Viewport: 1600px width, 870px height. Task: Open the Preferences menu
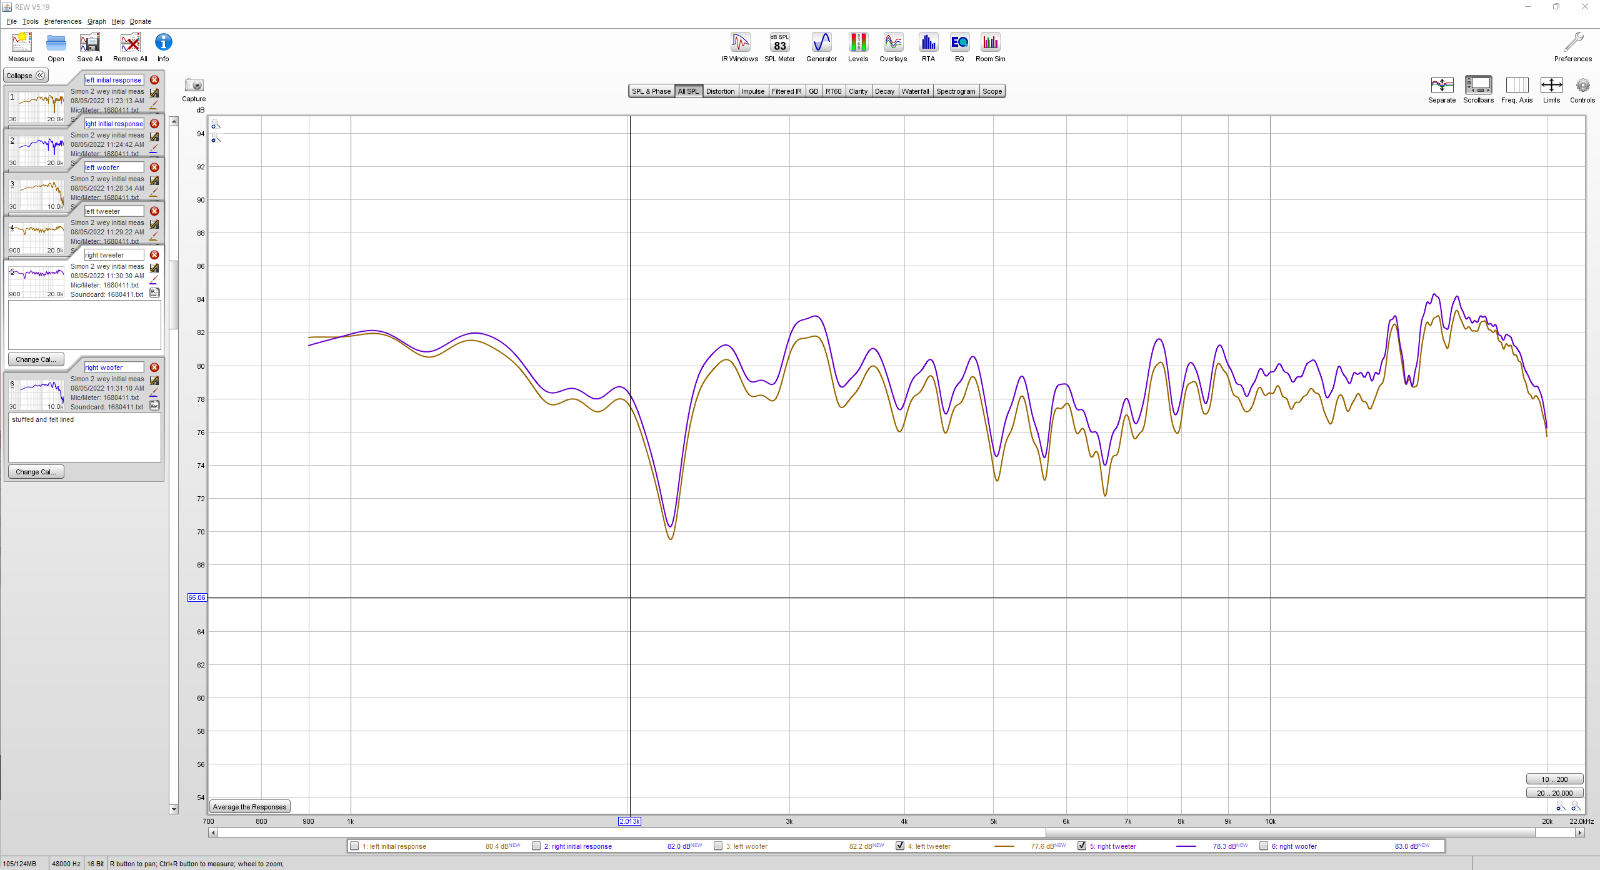[63, 21]
